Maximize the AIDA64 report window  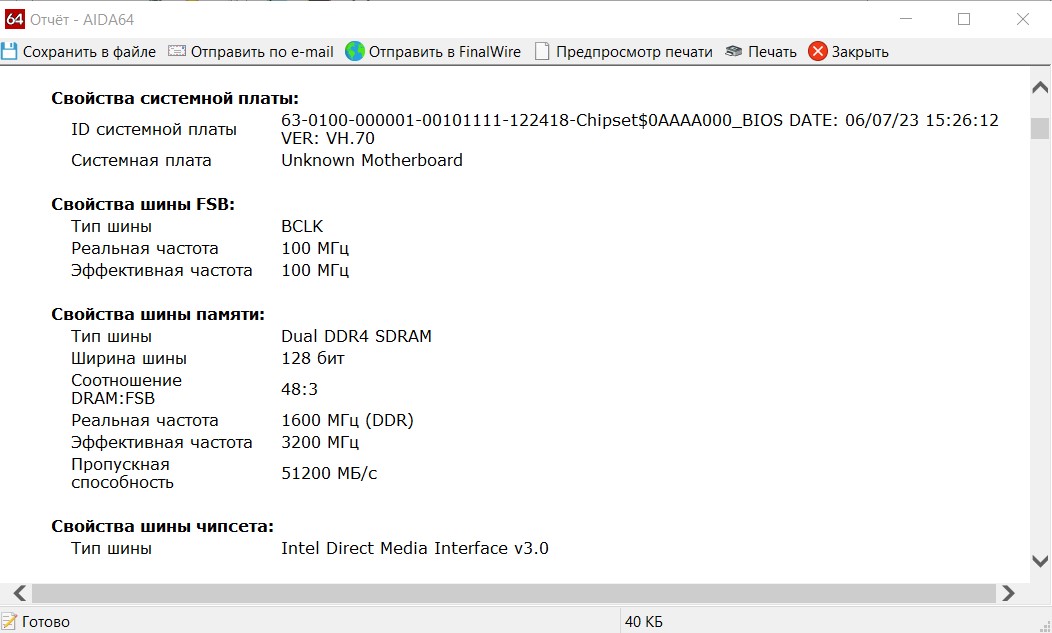(964, 19)
